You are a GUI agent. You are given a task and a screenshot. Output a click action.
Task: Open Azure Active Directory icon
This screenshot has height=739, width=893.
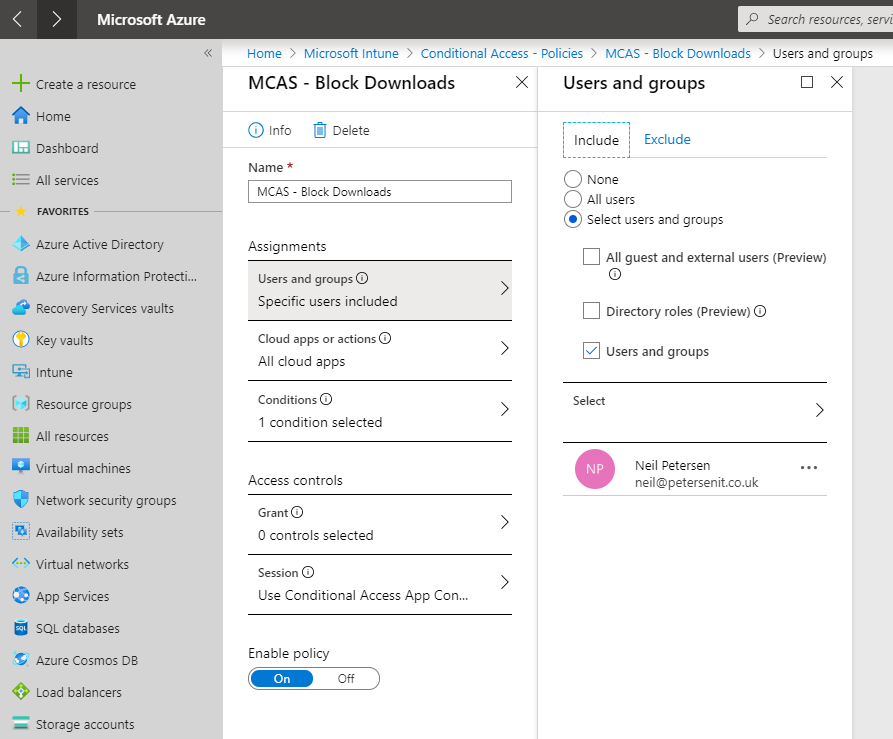21,244
